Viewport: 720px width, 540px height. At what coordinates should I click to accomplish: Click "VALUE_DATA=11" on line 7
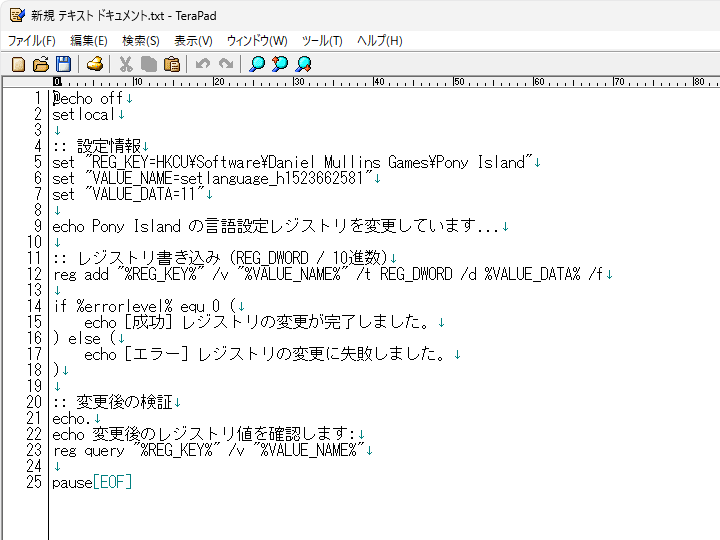coord(144,195)
